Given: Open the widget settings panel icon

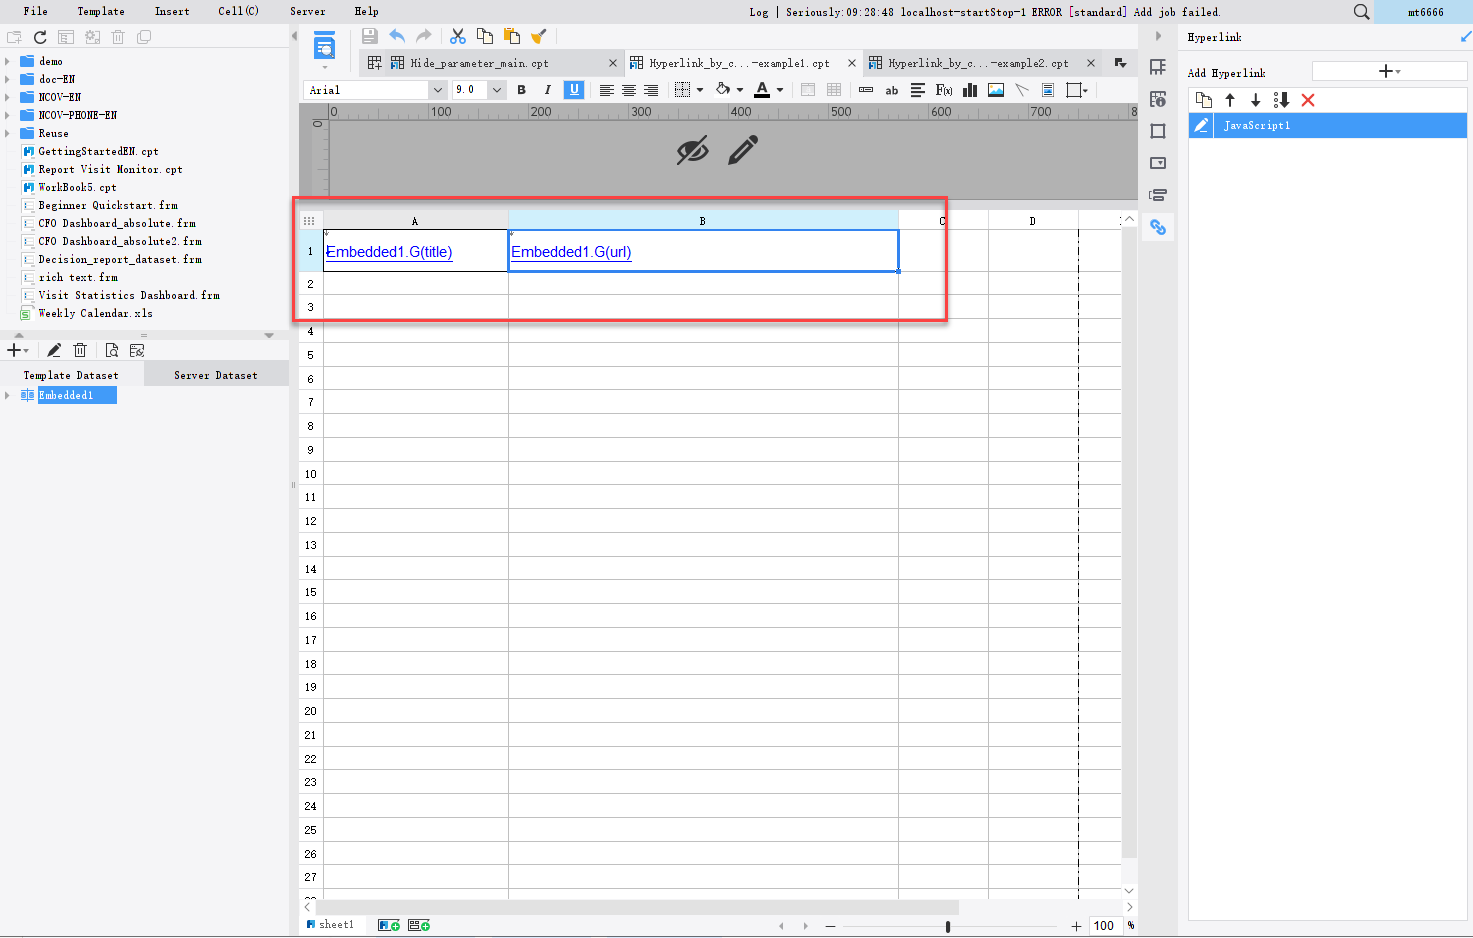Looking at the screenshot, I should click(x=1158, y=163).
